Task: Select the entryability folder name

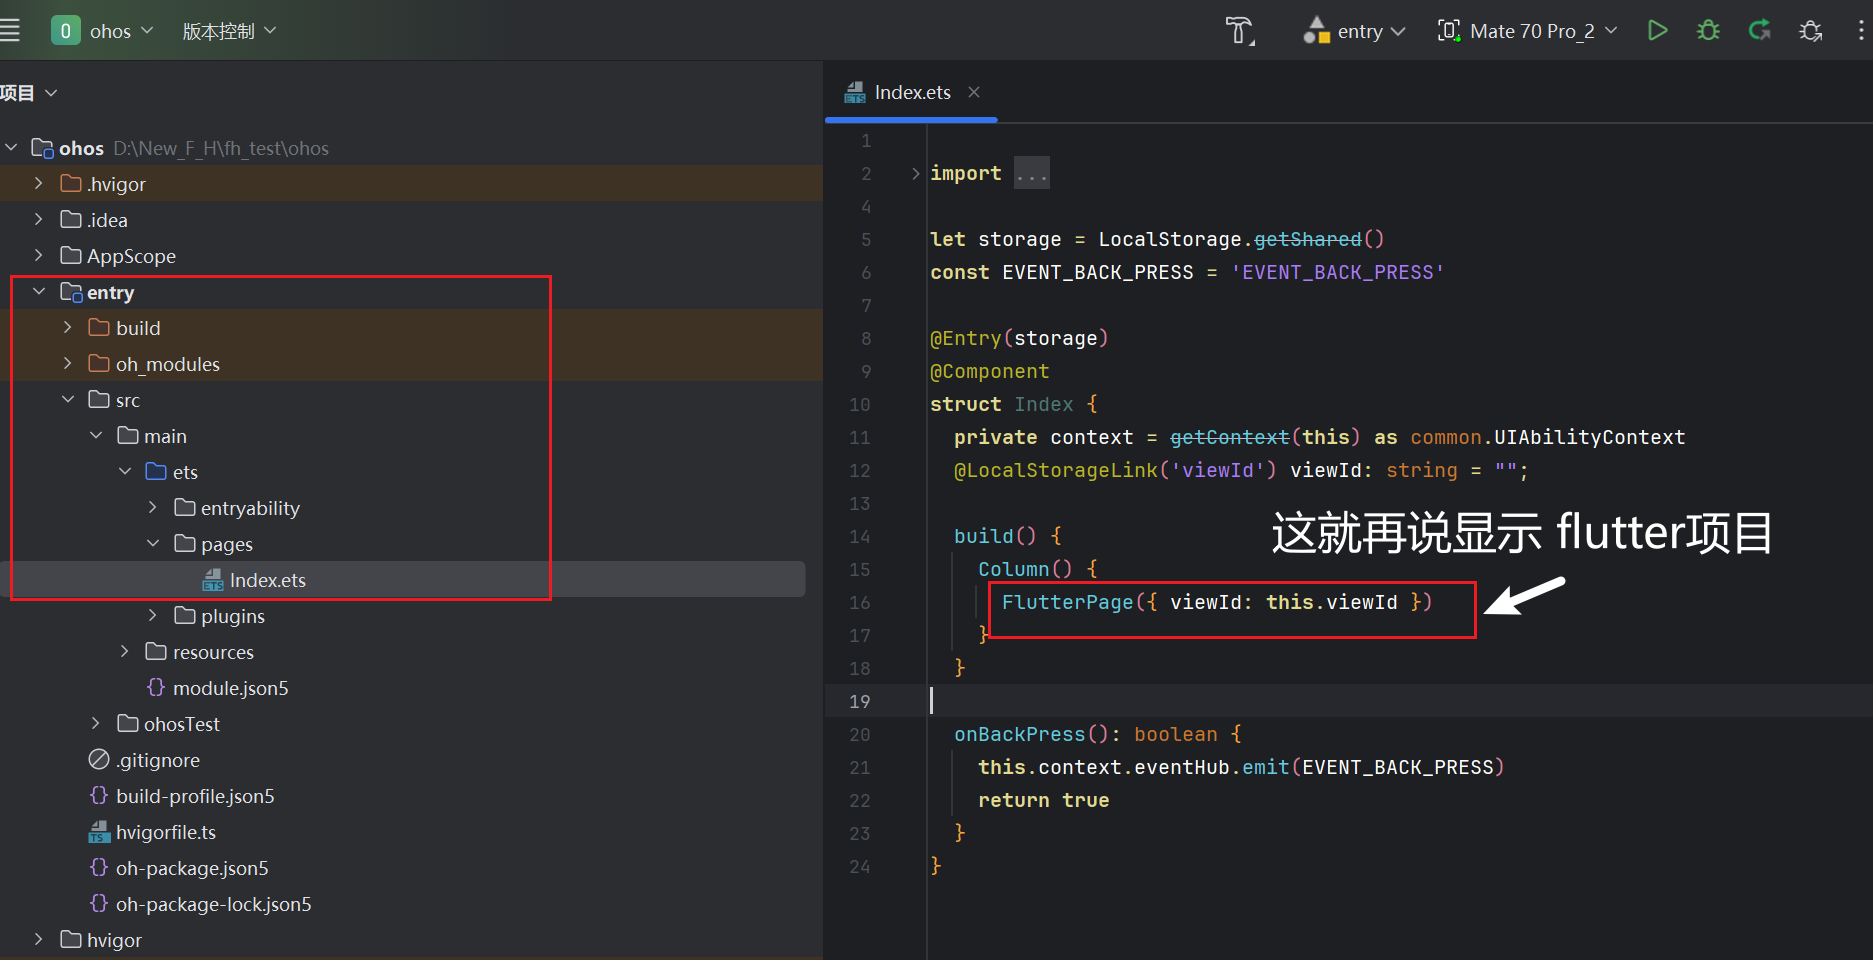Action: [x=250, y=508]
